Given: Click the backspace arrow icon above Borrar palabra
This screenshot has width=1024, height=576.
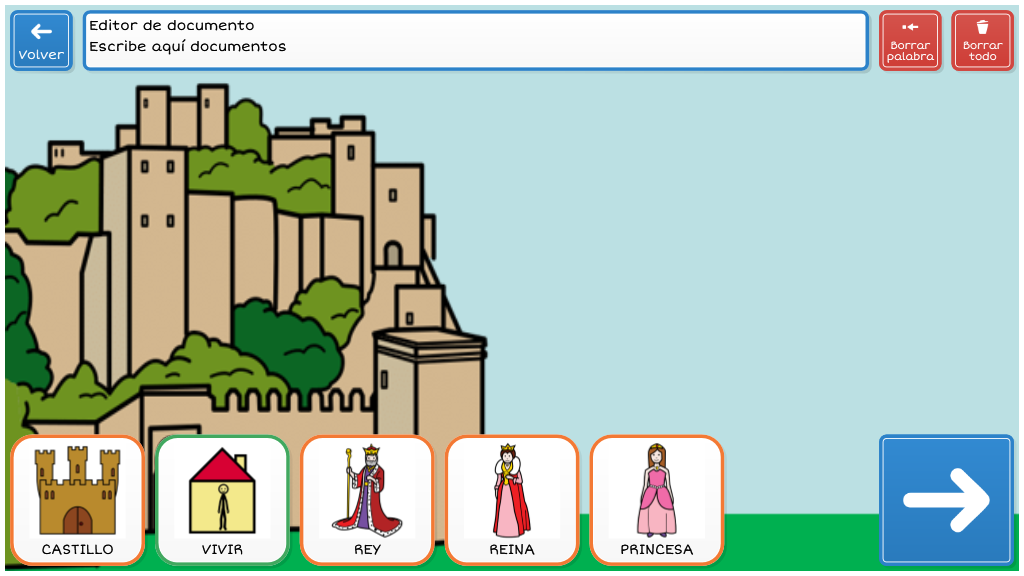Looking at the screenshot, I should click(x=910, y=27).
